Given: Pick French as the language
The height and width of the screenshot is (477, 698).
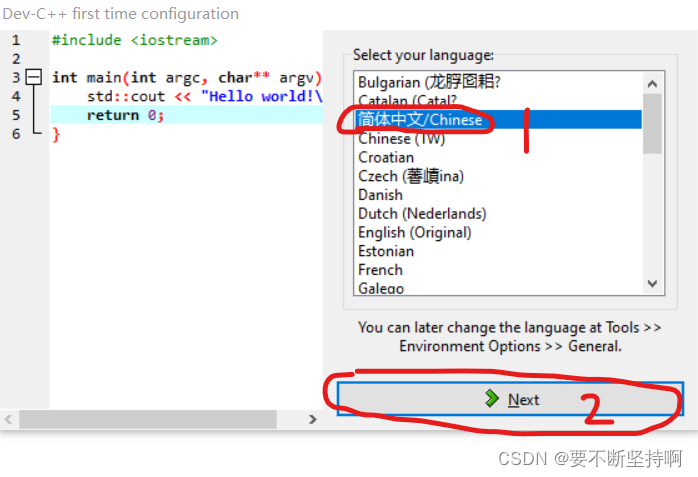Looking at the screenshot, I should tap(380, 270).
